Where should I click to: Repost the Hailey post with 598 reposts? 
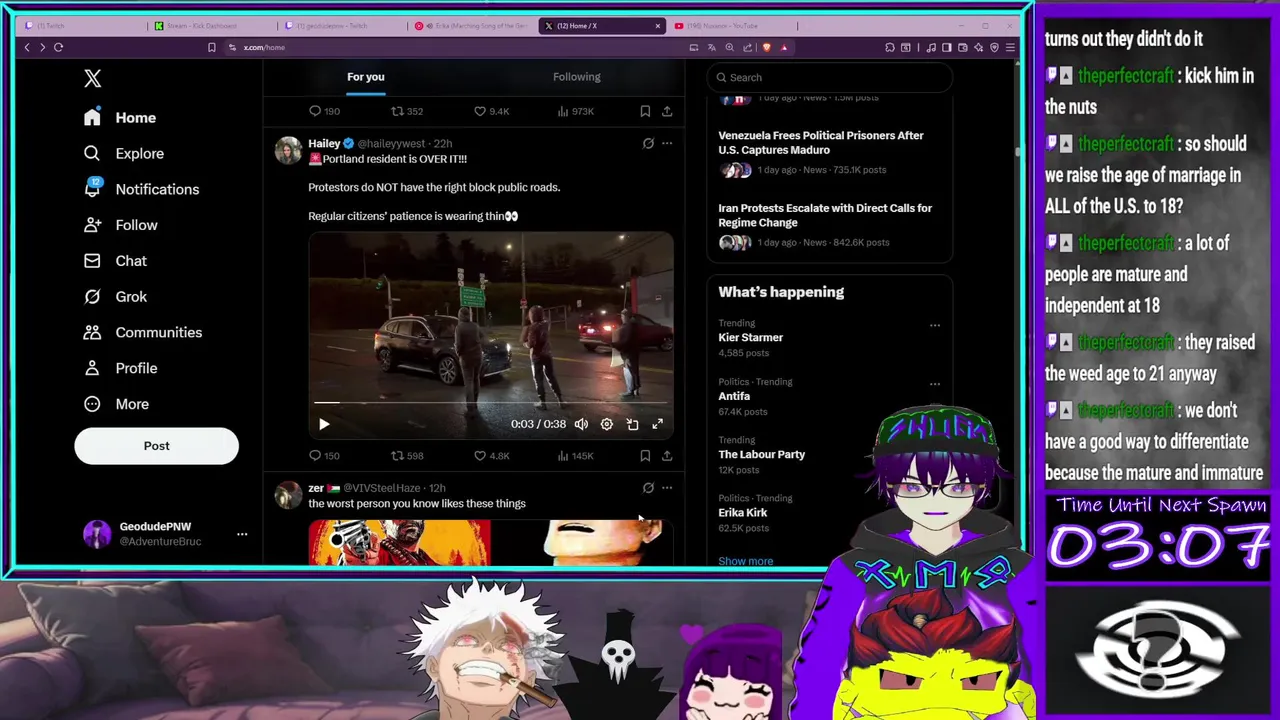[x=407, y=456]
